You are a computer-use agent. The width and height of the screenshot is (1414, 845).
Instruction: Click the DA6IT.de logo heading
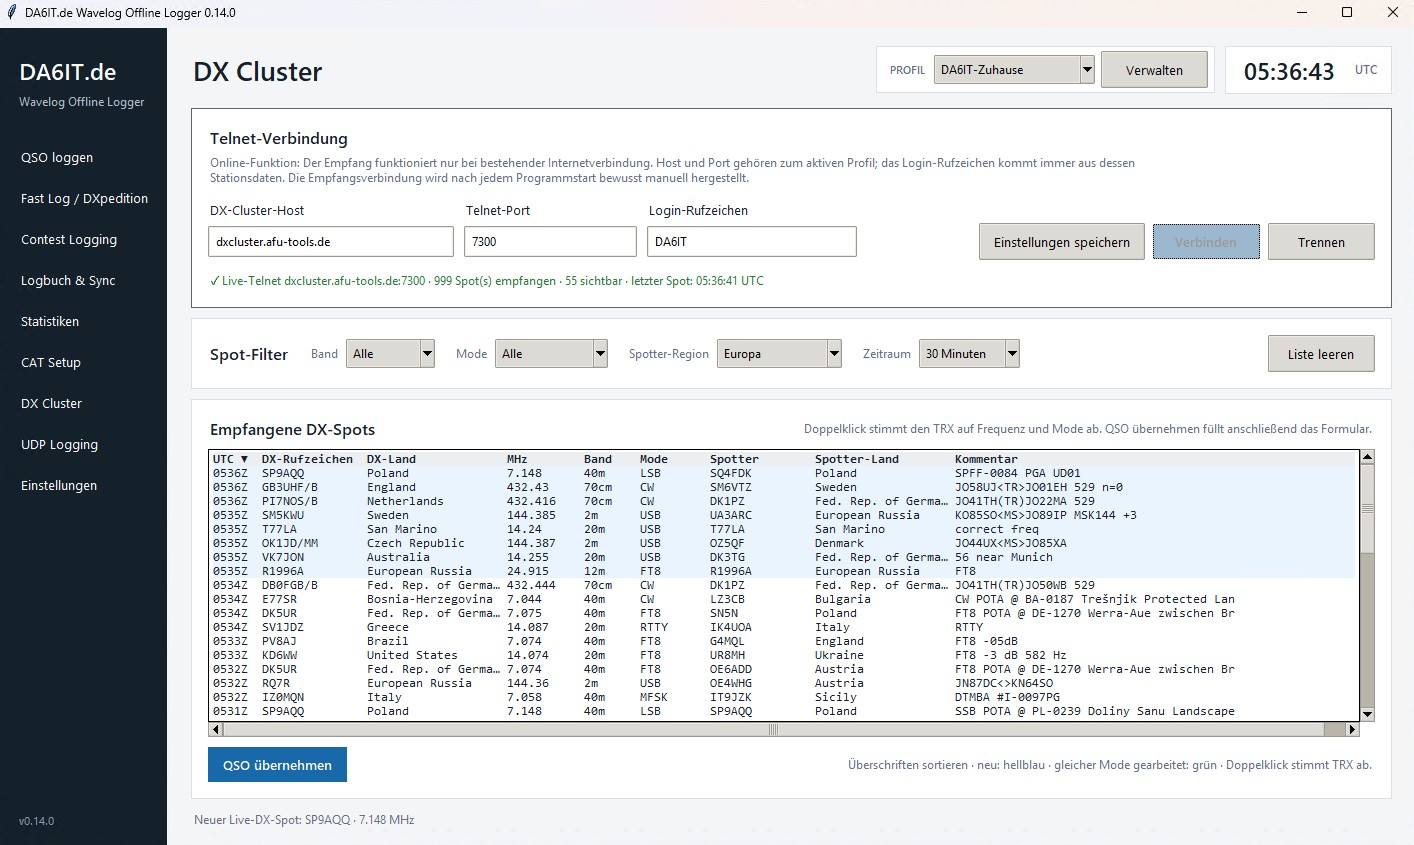pyautogui.click(x=68, y=72)
